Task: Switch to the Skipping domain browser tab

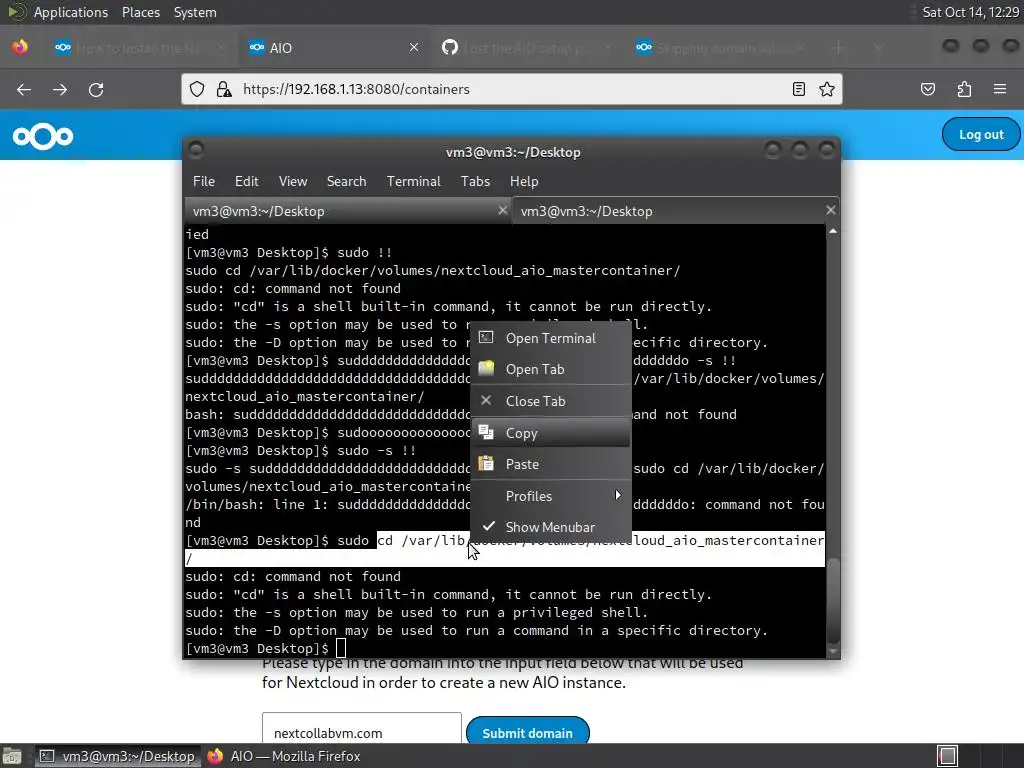Action: click(x=722, y=47)
